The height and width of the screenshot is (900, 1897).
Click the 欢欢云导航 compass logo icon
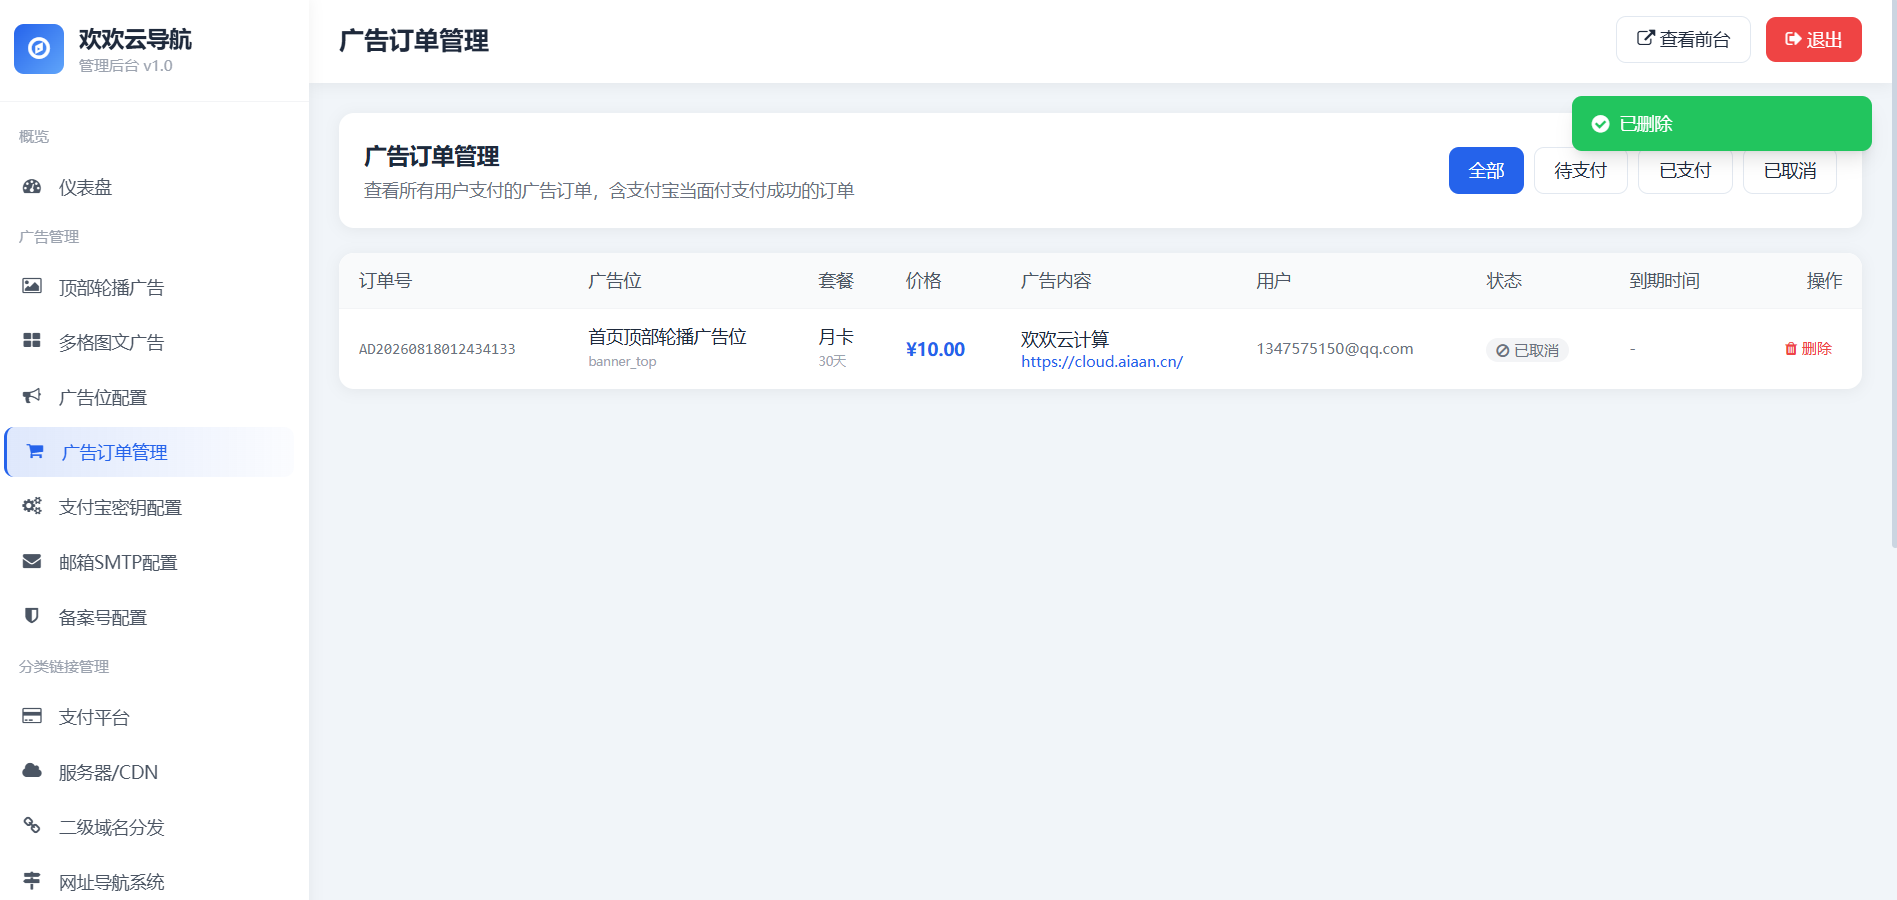39,49
